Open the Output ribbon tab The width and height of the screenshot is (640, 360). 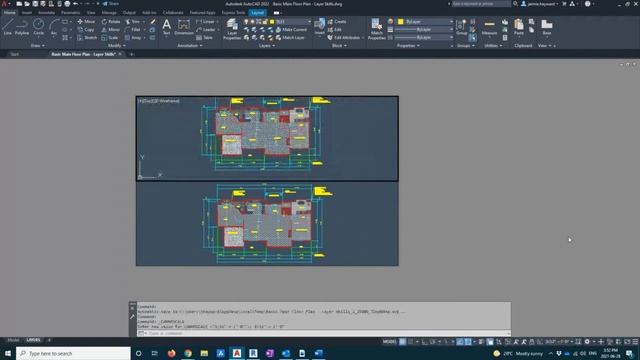point(129,13)
